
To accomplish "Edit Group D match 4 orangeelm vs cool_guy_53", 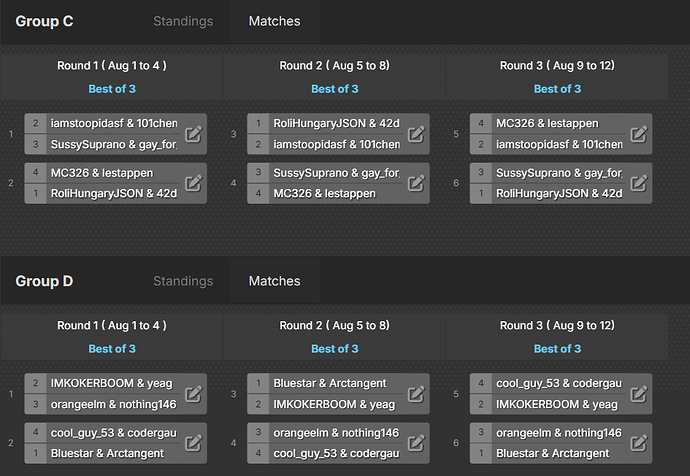I will click(x=416, y=443).
